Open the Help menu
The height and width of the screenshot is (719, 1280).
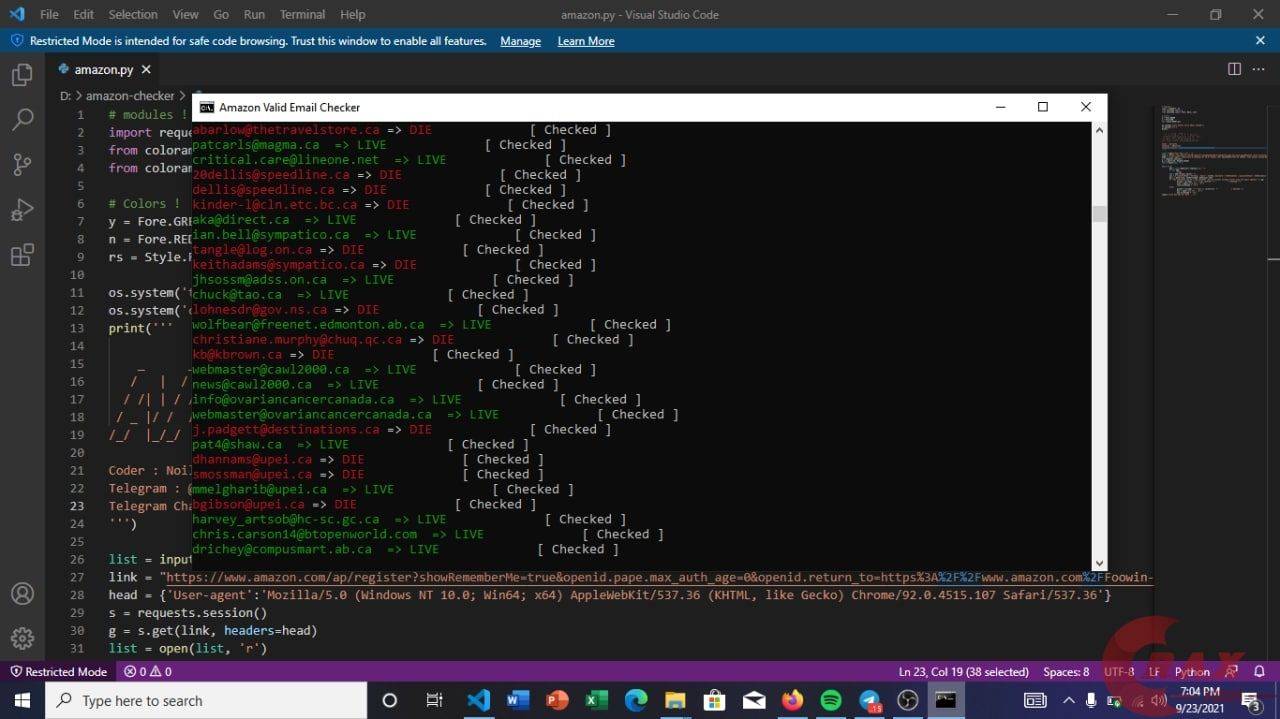coord(352,14)
